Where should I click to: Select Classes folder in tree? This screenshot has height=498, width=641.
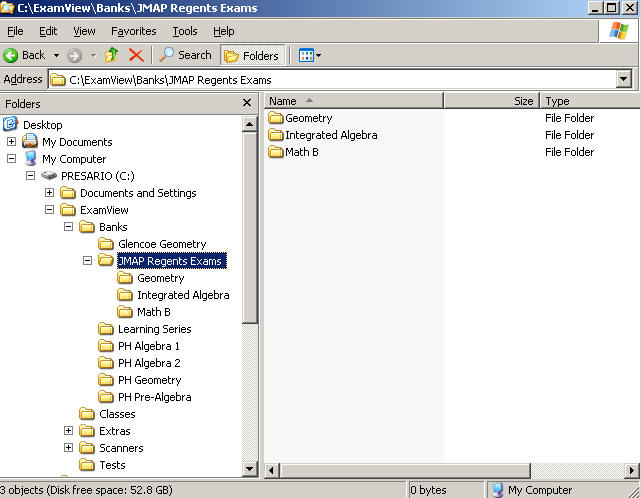[117, 414]
